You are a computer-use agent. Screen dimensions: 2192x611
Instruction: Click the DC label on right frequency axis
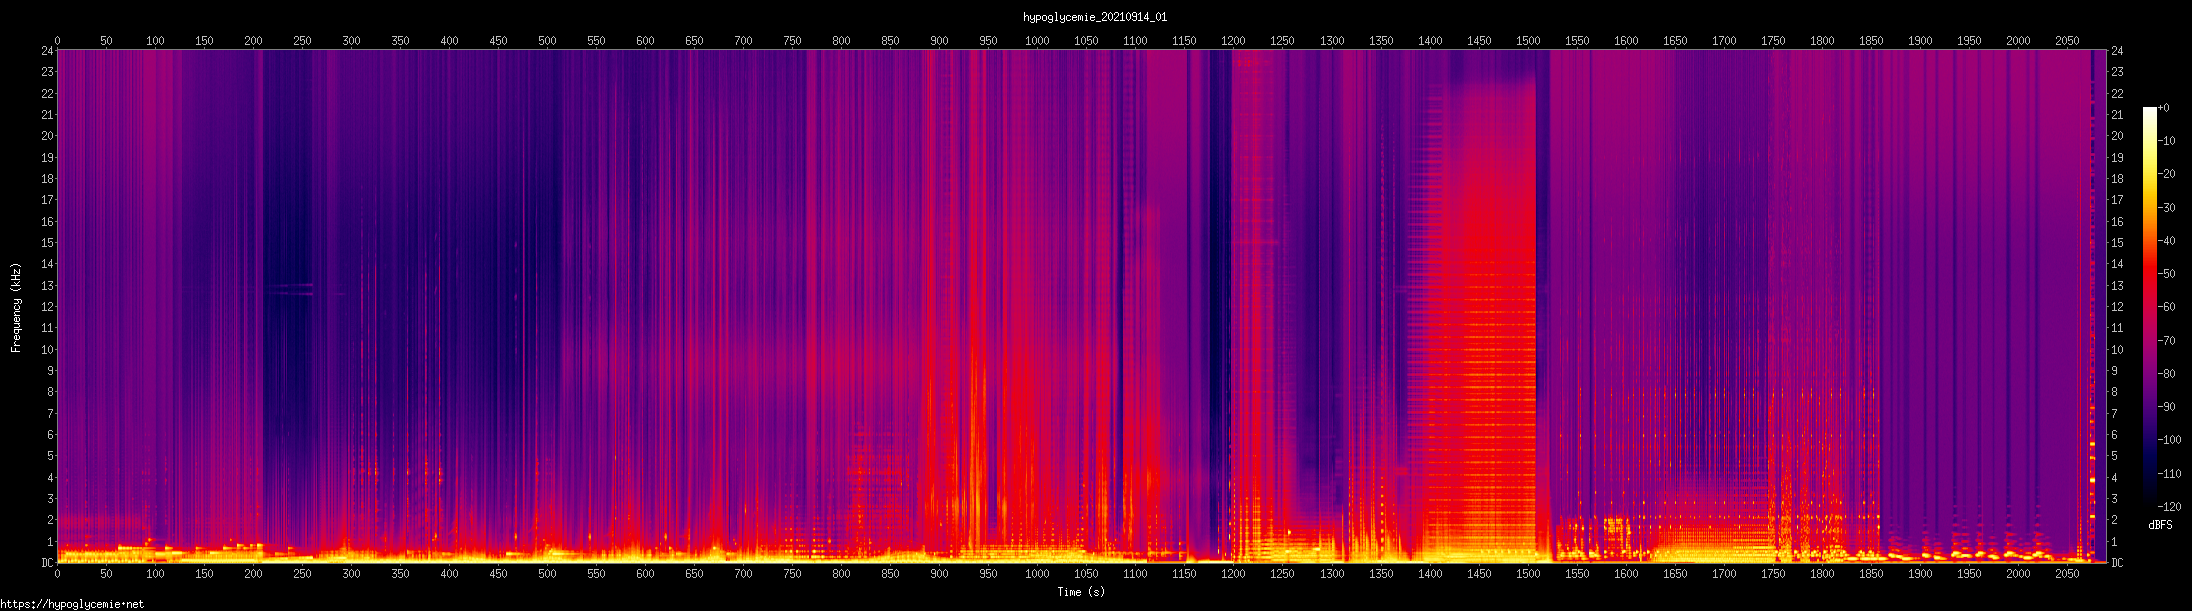click(2117, 563)
